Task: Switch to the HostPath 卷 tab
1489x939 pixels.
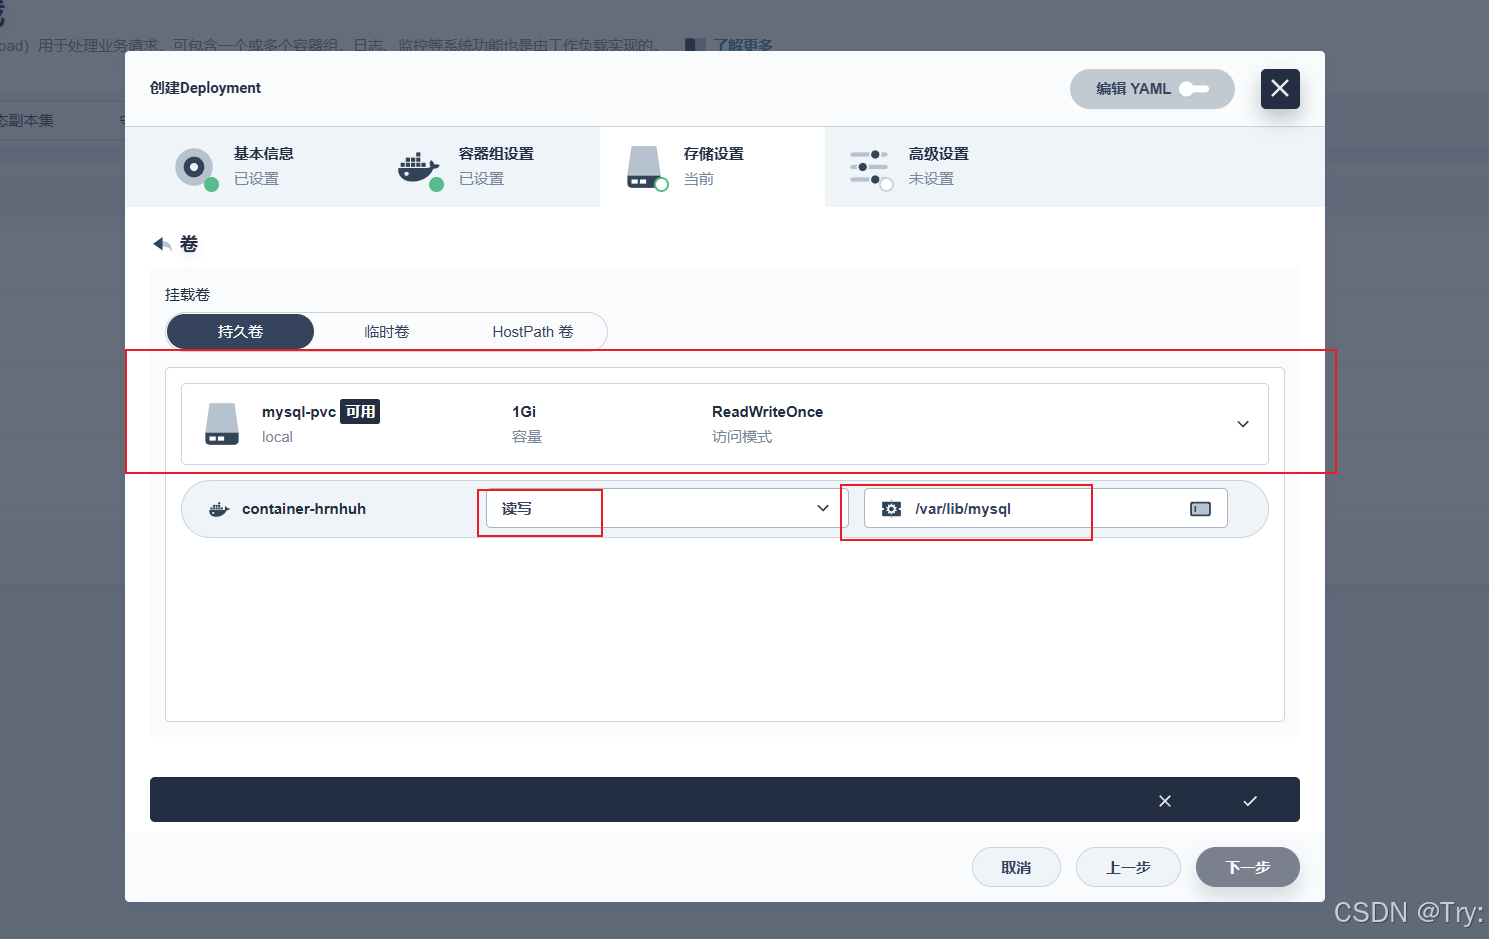Action: coord(532,331)
